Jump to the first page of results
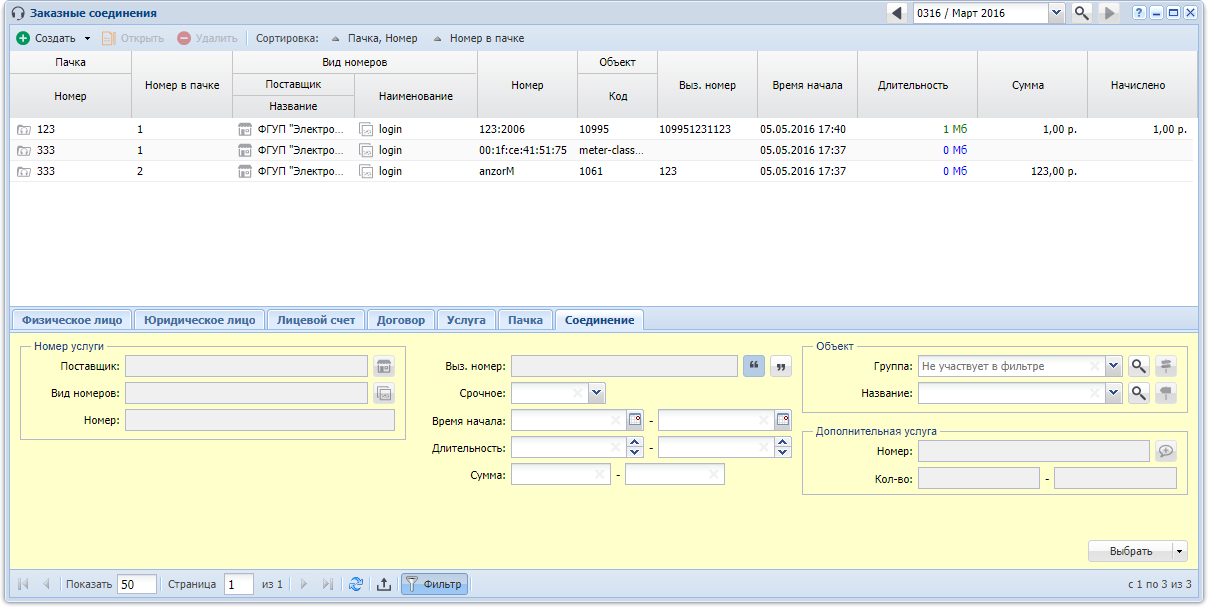This screenshot has width=1208, height=607. [23, 585]
